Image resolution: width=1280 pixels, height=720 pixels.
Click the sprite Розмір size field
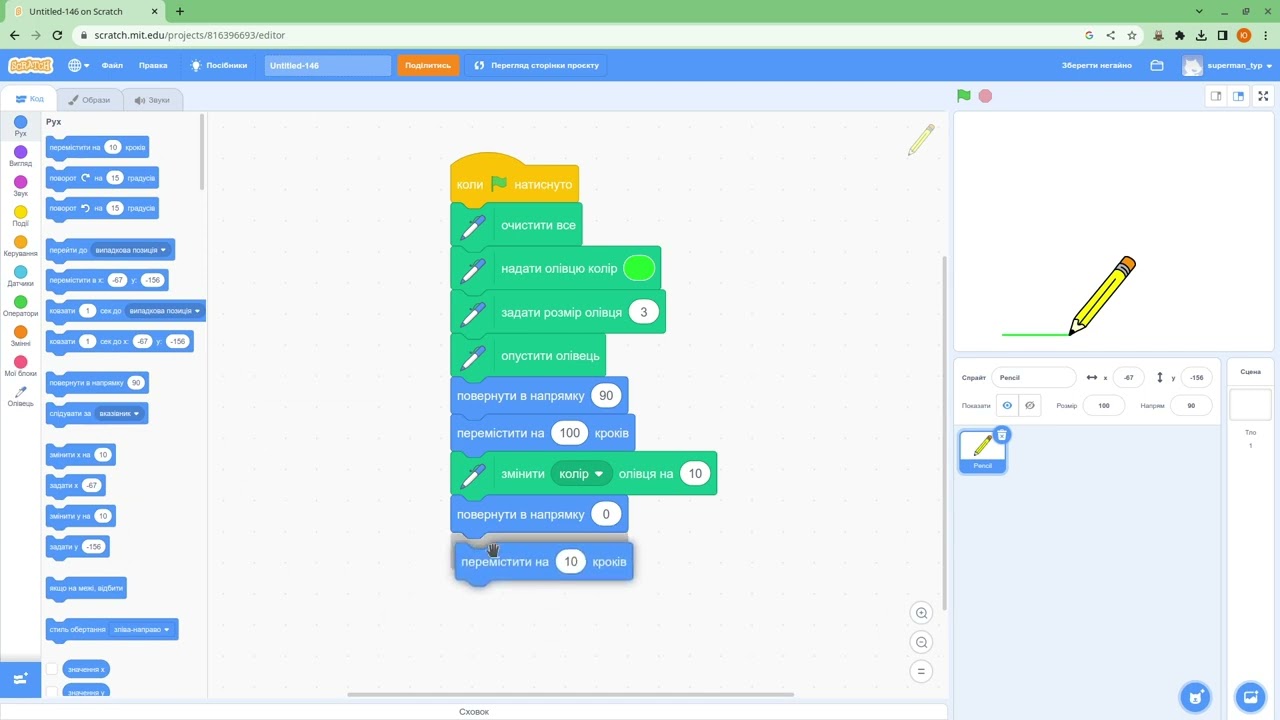click(x=1103, y=406)
